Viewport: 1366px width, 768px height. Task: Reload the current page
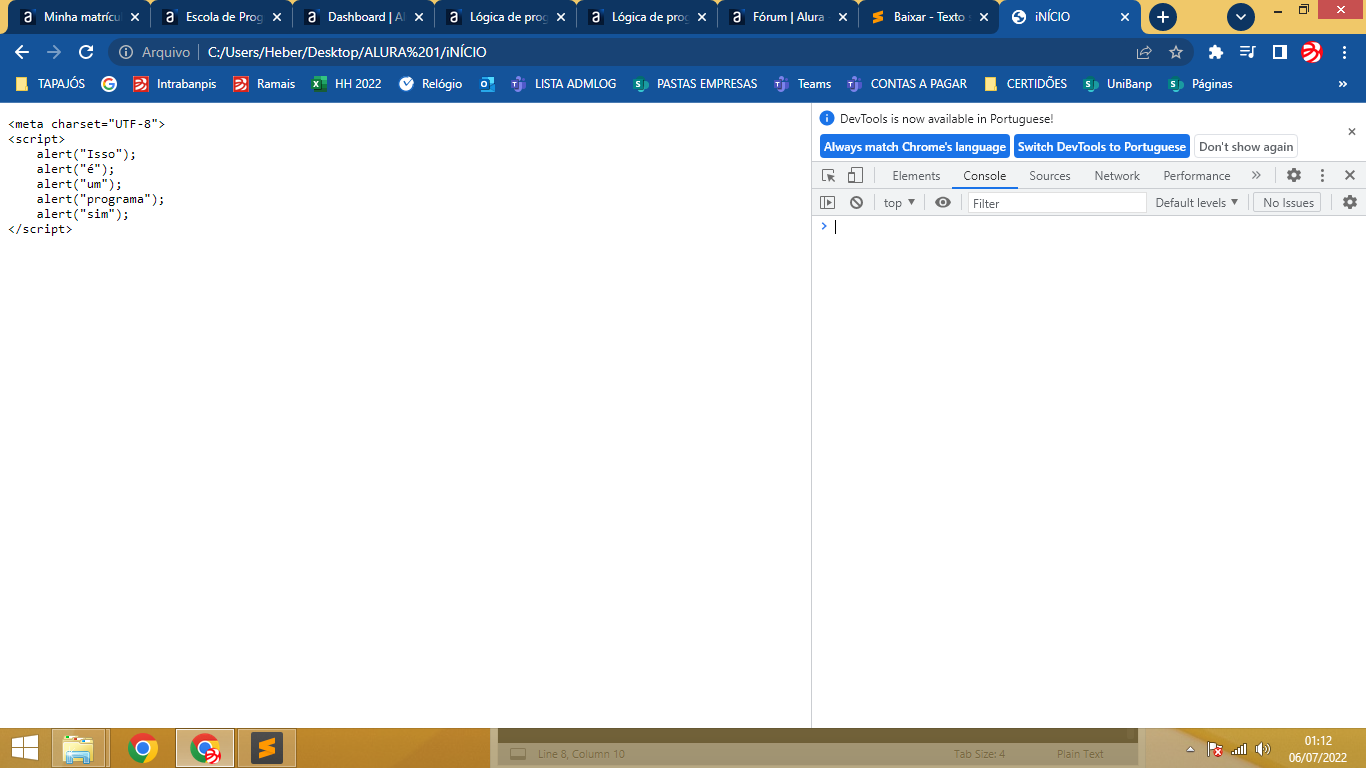(86, 52)
